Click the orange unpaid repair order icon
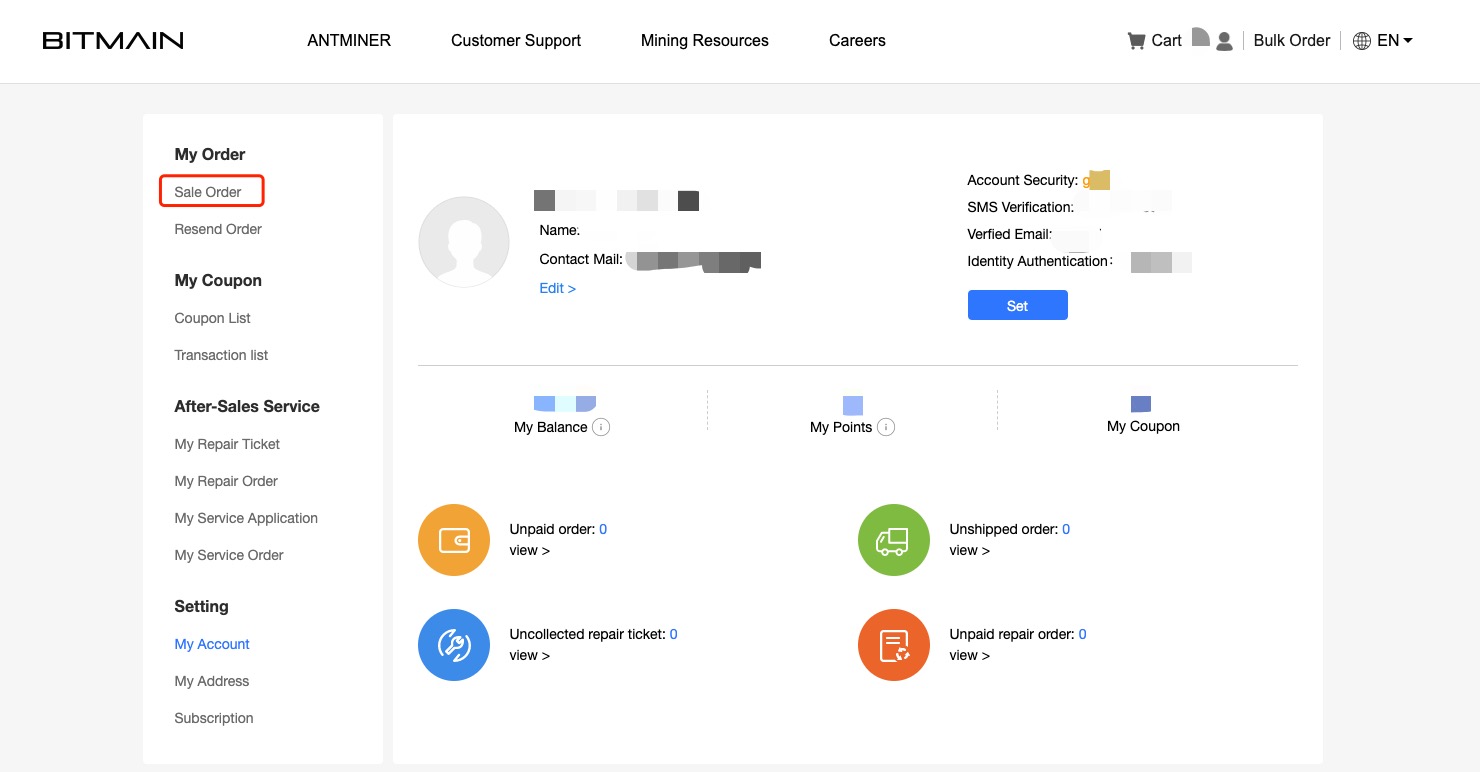The height and width of the screenshot is (772, 1480). point(894,645)
